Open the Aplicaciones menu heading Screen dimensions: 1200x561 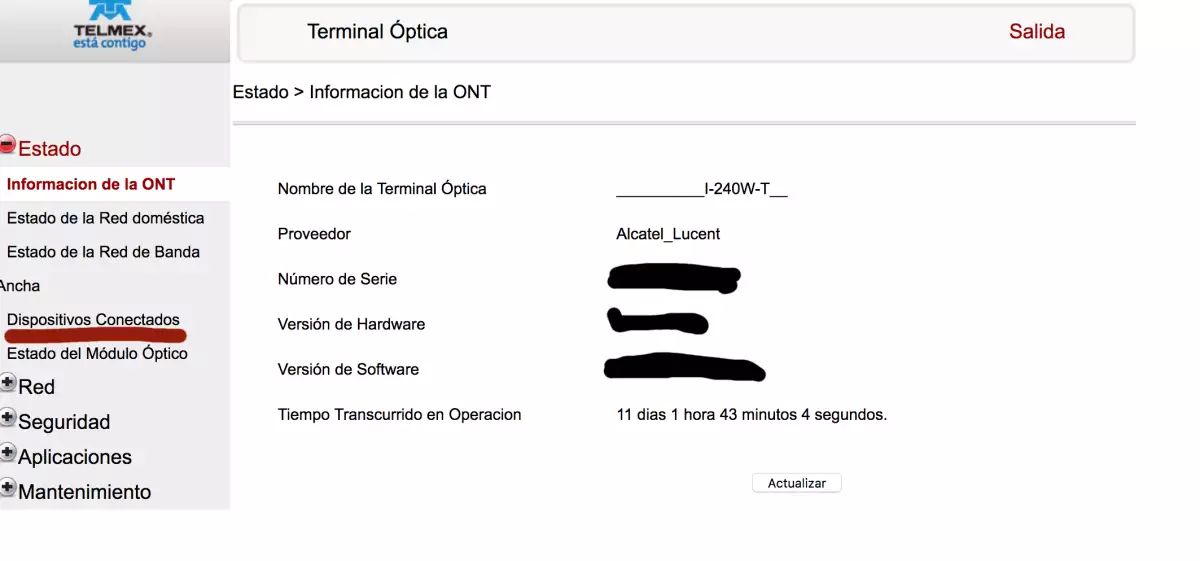(75, 457)
